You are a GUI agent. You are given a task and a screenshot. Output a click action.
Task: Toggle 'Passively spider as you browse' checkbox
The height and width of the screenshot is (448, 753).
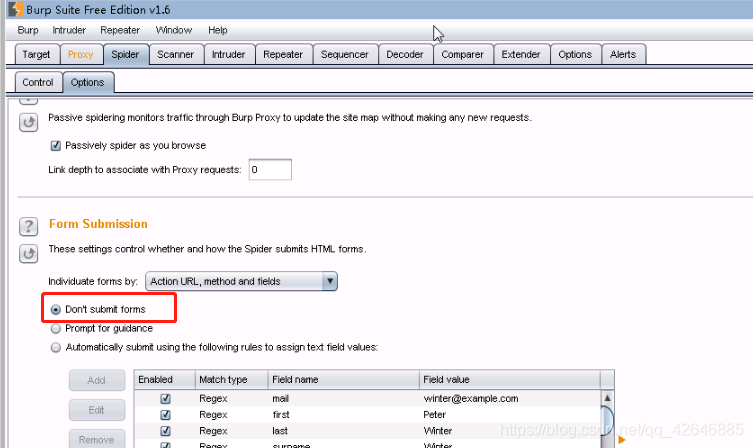(x=55, y=145)
